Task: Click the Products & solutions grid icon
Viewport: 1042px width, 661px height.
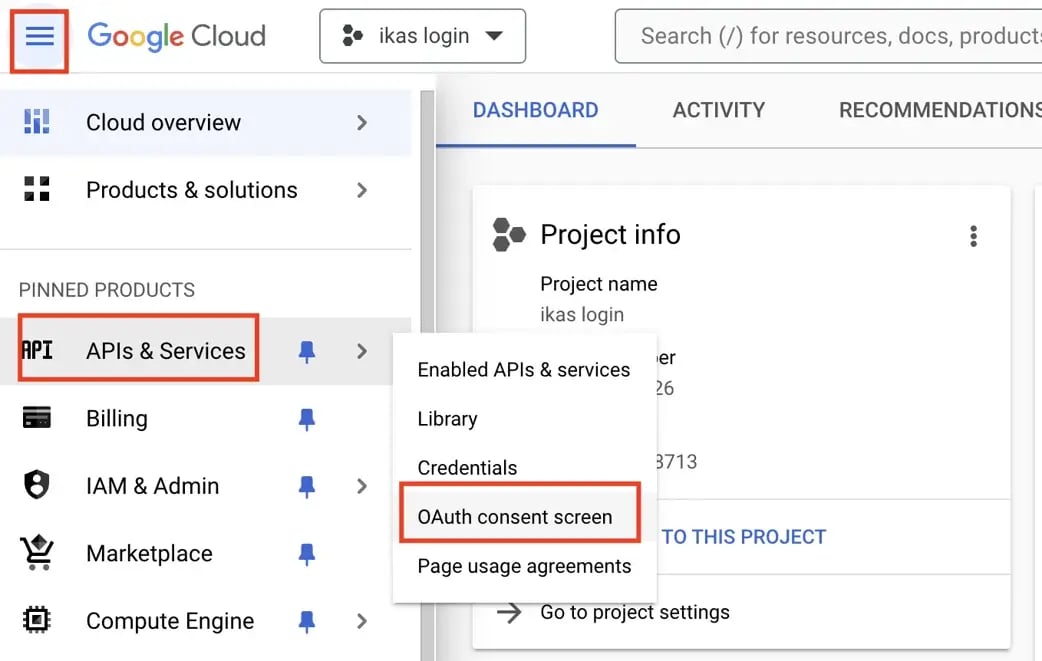Action: click(37, 189)
